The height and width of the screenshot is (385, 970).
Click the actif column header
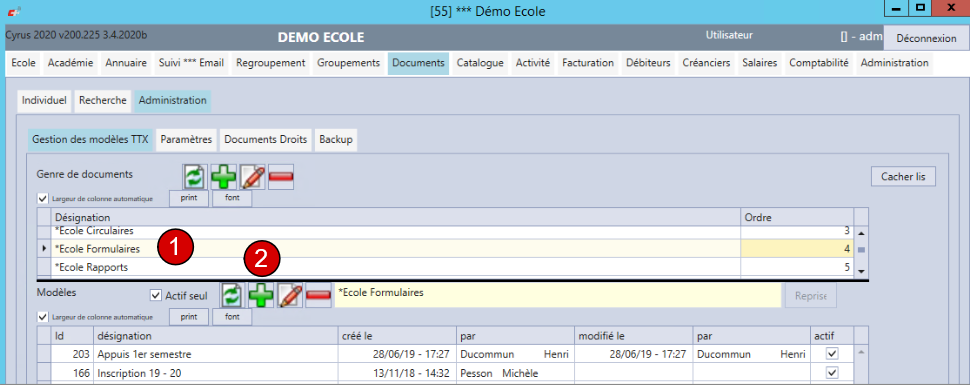[832, 336]
